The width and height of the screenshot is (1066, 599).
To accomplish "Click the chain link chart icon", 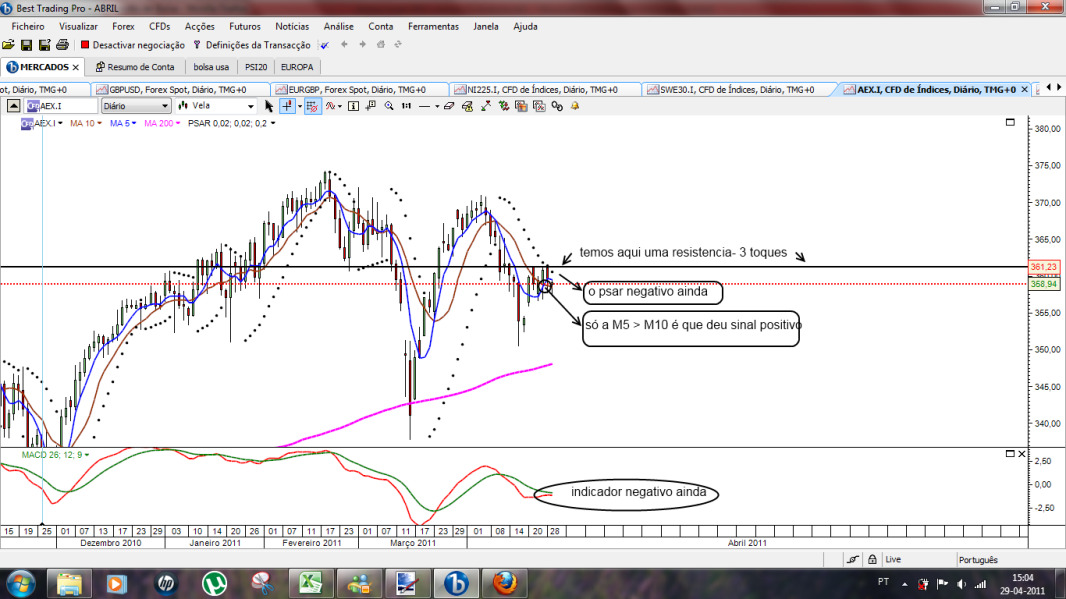I will (557, 106).
